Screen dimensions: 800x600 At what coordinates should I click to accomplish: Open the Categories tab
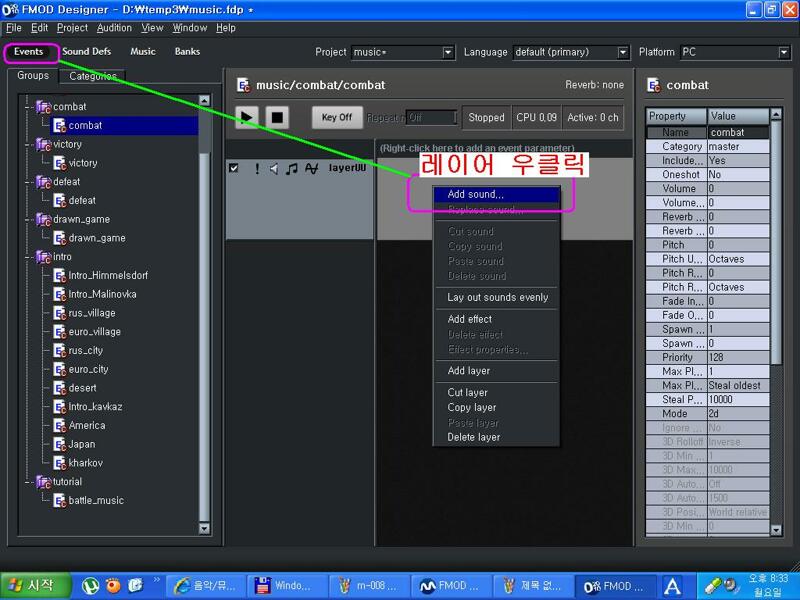pyautogui.click(x=93, y=77)
